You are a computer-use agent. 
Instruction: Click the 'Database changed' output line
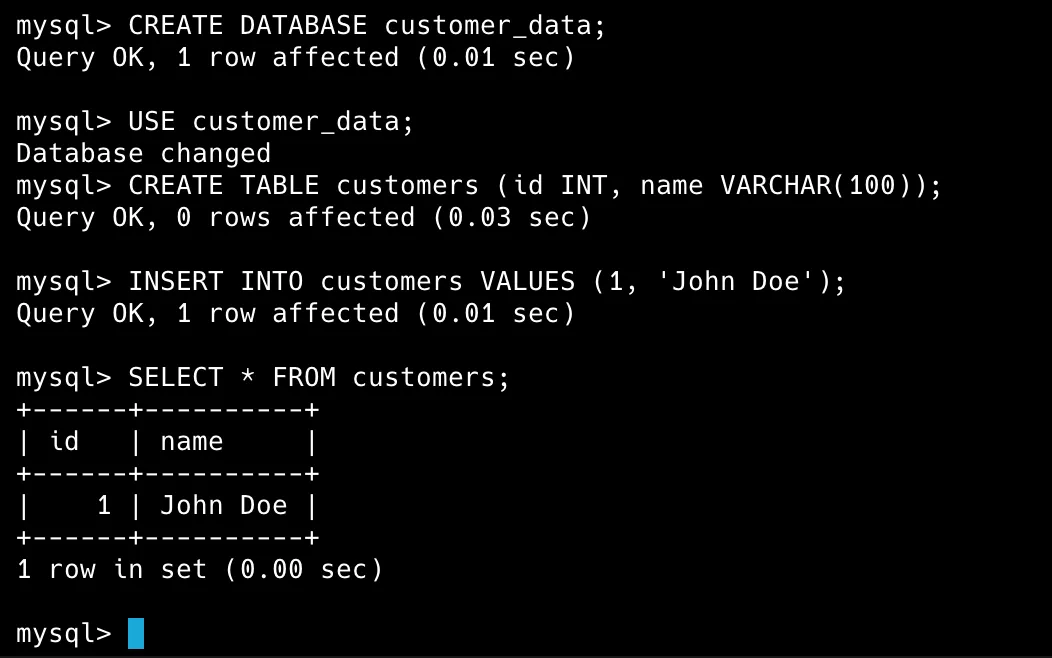tap(144, 154)
